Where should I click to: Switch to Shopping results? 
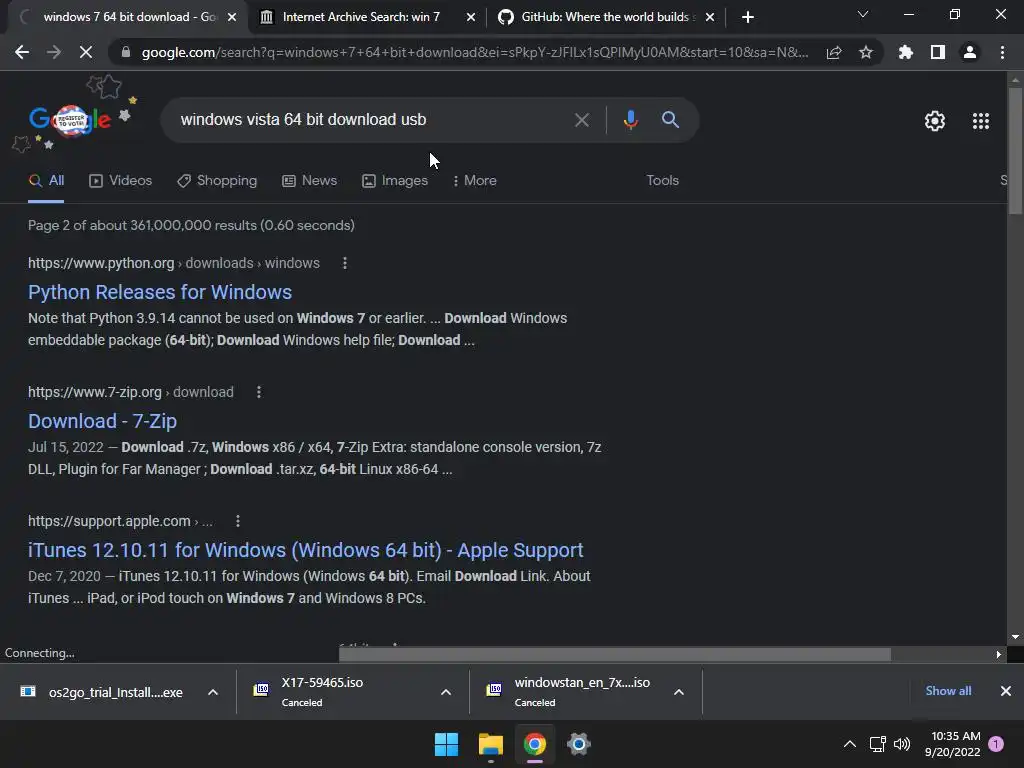tap(217, 181)
